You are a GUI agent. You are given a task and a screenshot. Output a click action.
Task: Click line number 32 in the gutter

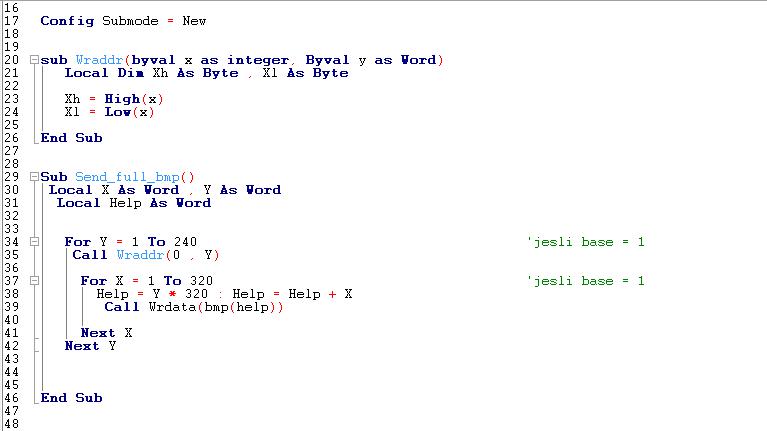[x=11, y=216]
